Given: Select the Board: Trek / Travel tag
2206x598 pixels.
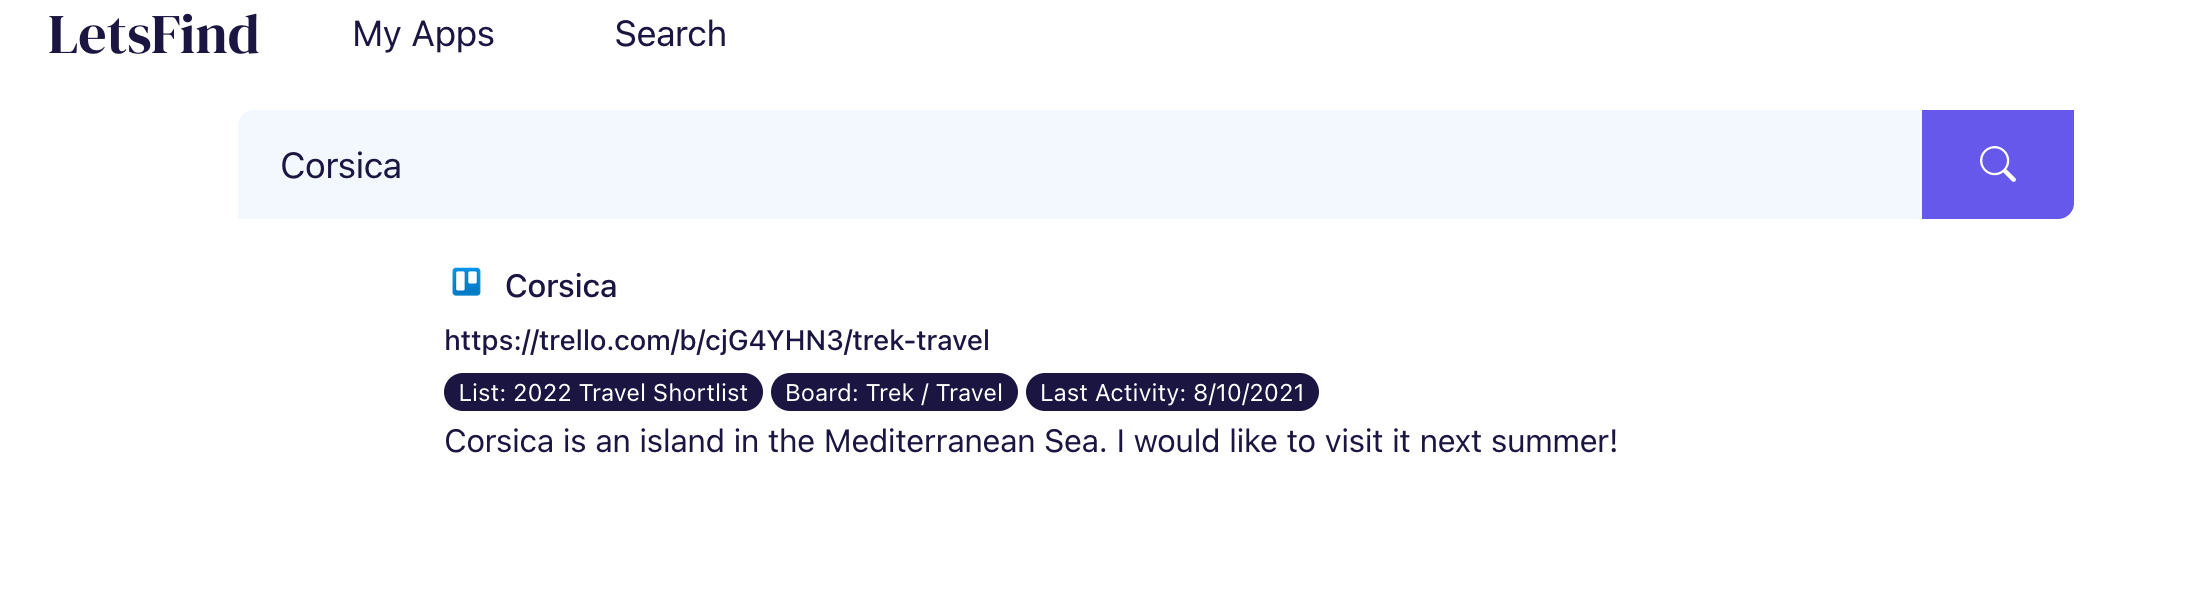Looking at the screenshot, I should [894, 392].
